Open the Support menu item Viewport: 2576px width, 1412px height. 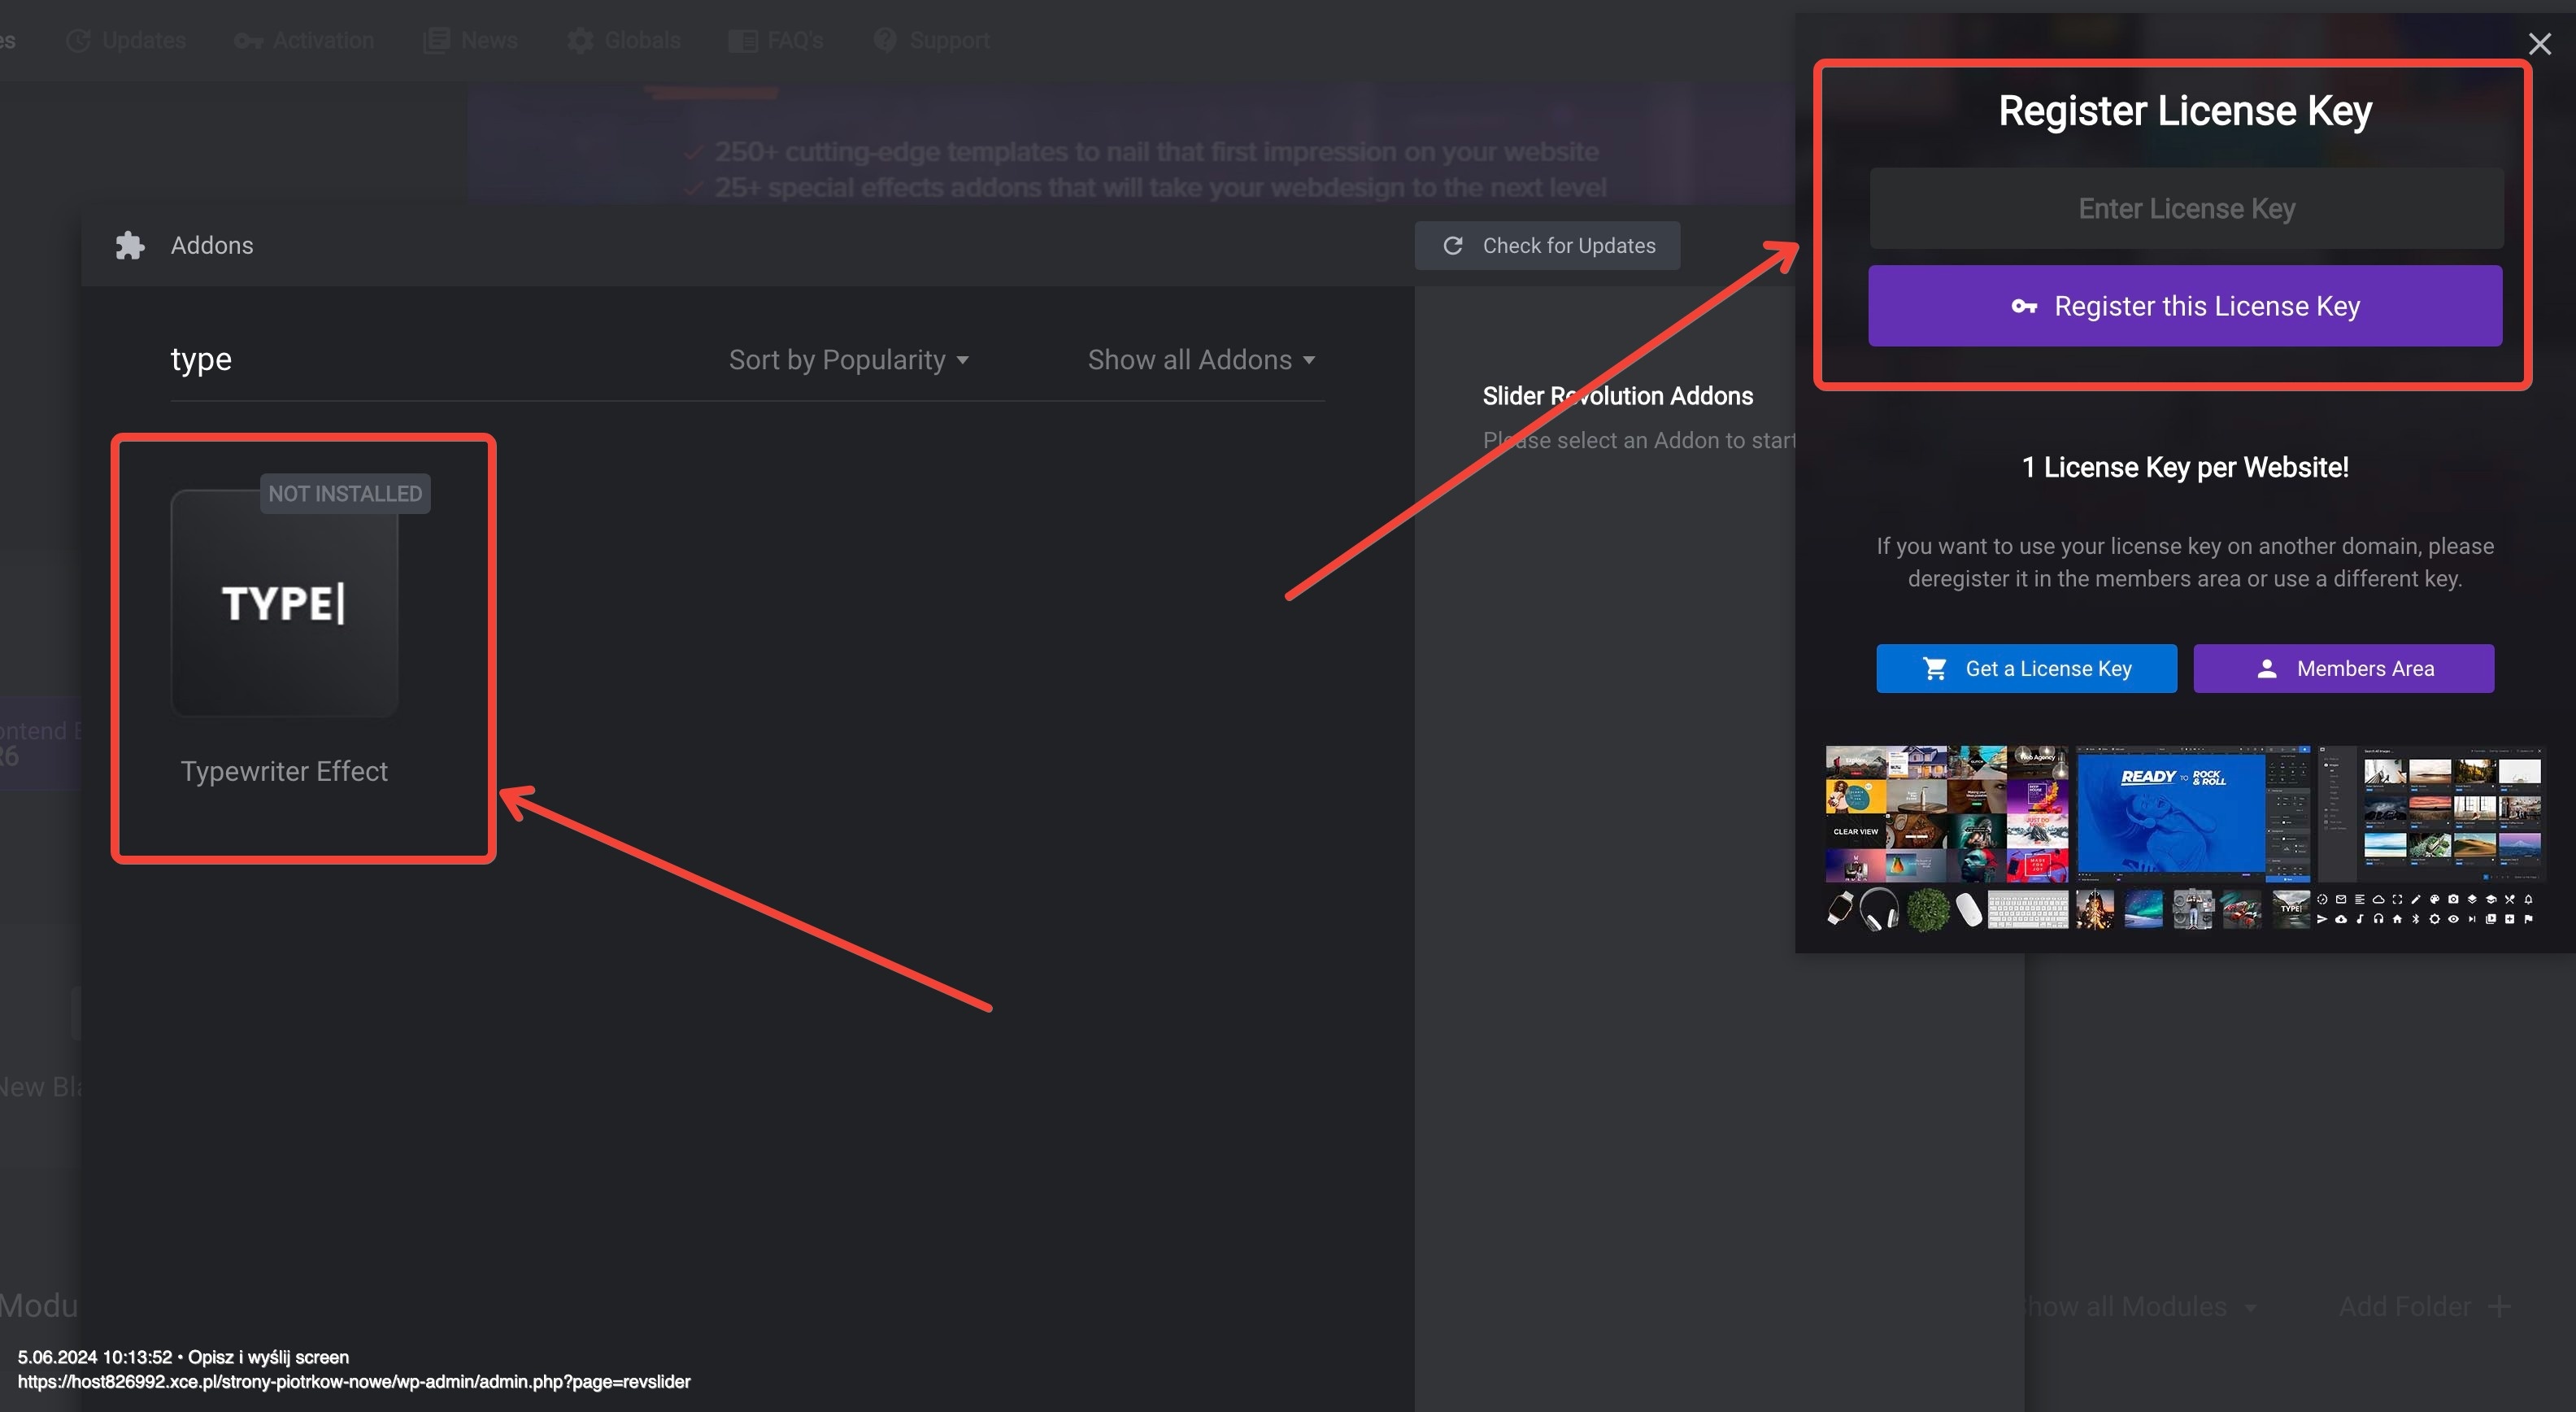(x=931, y=41)
